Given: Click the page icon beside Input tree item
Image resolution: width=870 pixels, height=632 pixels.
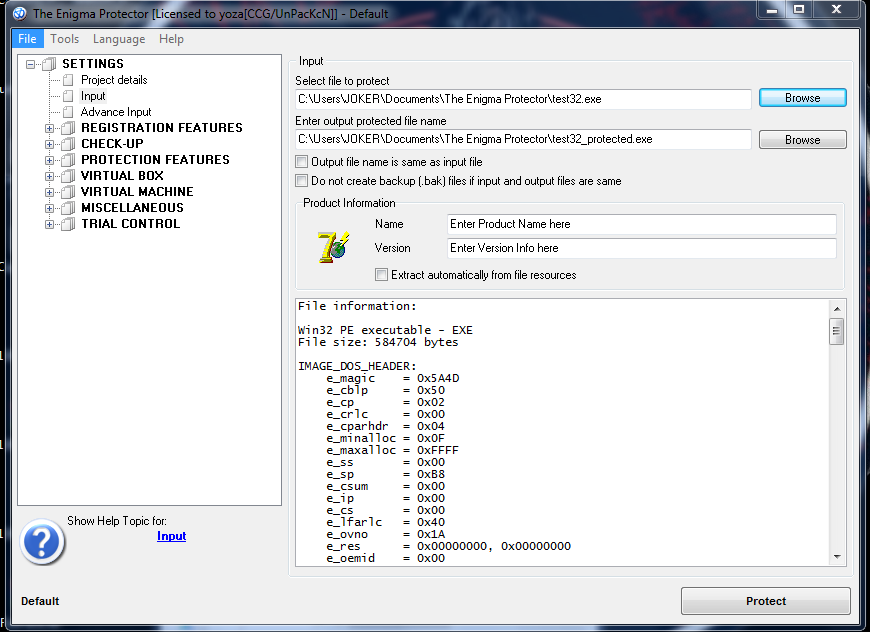Looking at the screenshot, I should pyautogui.click(x=68, y=97).
